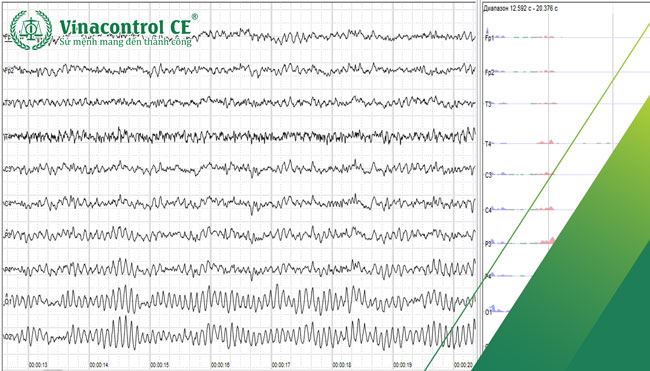Select the P4 channel label on the EEG trace
The image size is (650, 371).
[x=7, y=270]
